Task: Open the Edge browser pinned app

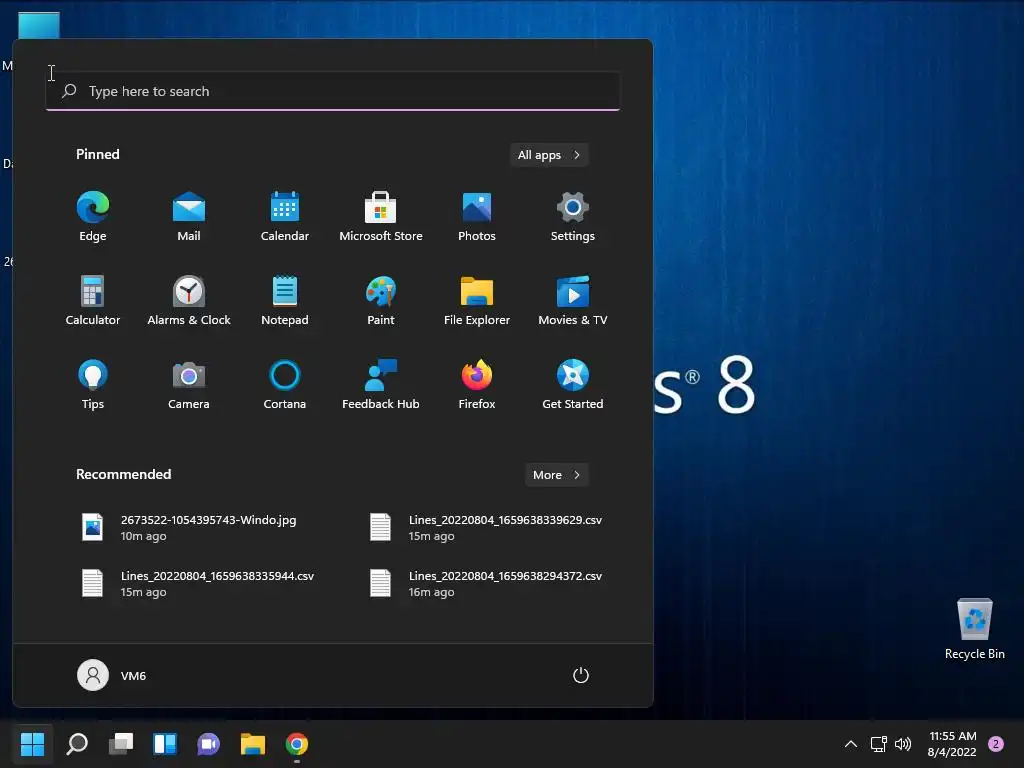Action: [x=93, y=217]
